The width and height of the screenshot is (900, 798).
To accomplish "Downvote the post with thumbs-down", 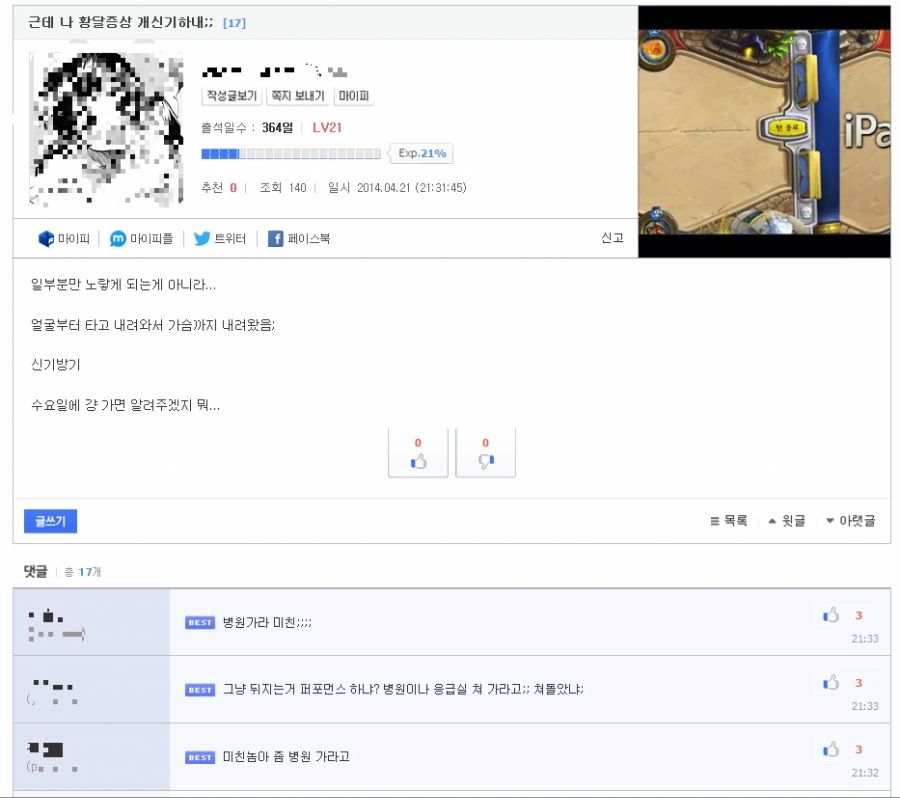I will coord(486,453).
